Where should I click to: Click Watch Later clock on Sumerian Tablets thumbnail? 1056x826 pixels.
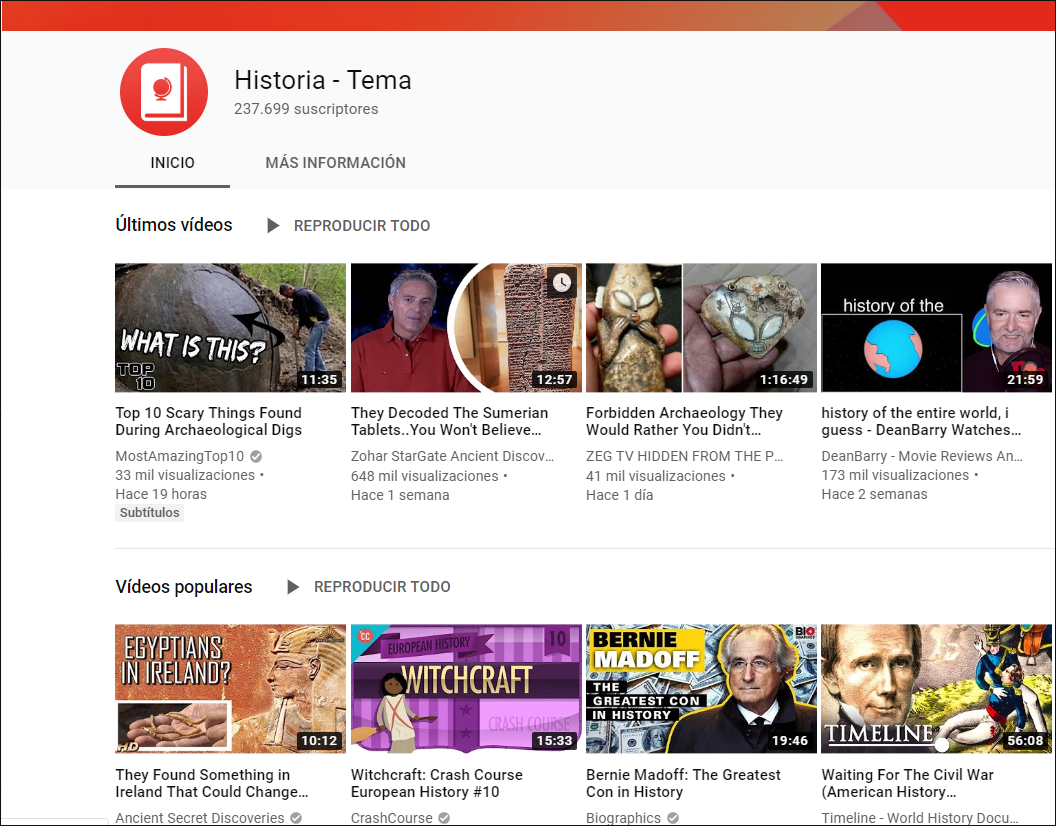[x=562, y=282]
